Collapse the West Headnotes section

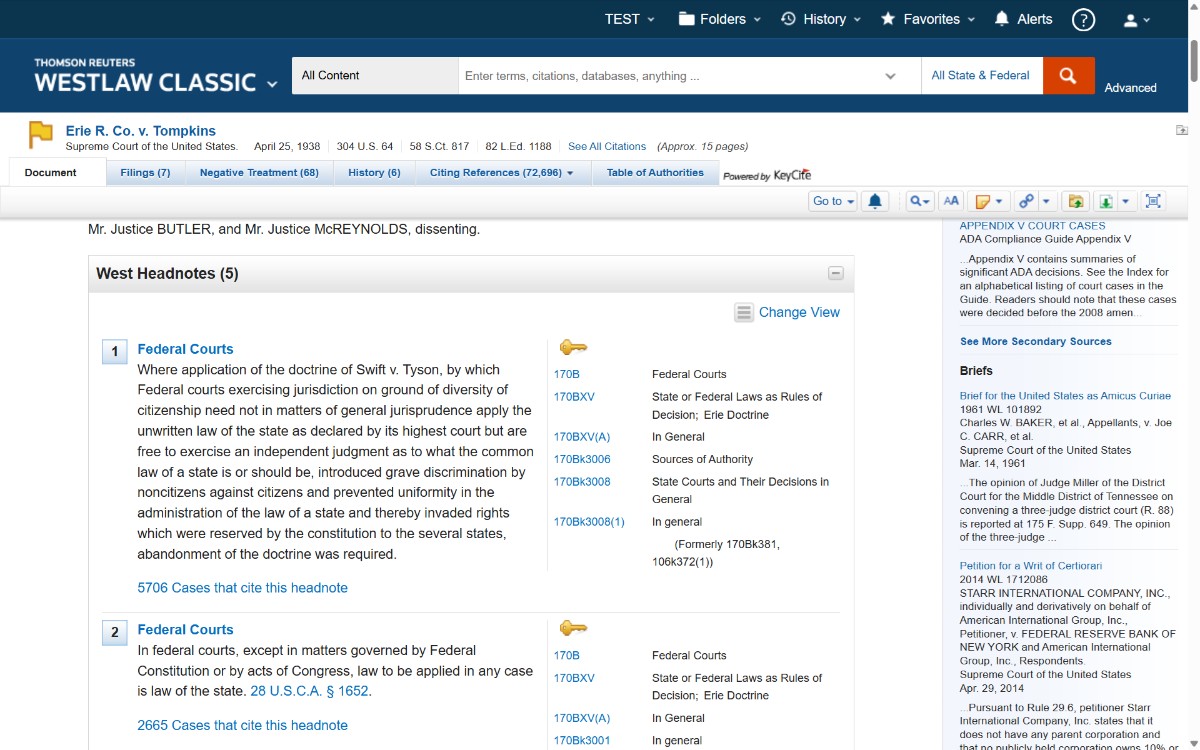(836, 274)
